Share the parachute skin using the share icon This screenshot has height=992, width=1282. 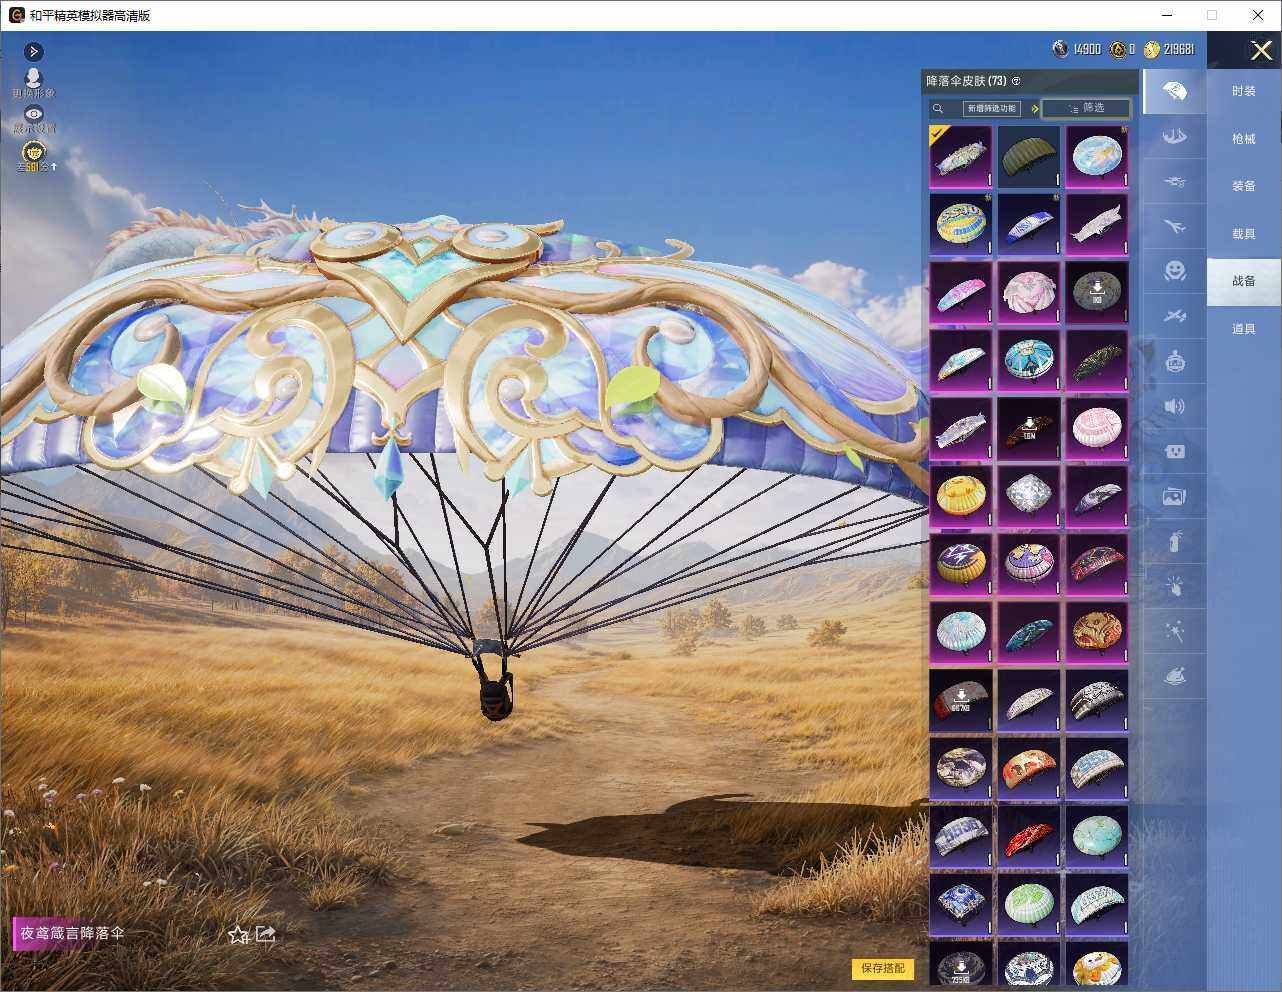(265, 934)
